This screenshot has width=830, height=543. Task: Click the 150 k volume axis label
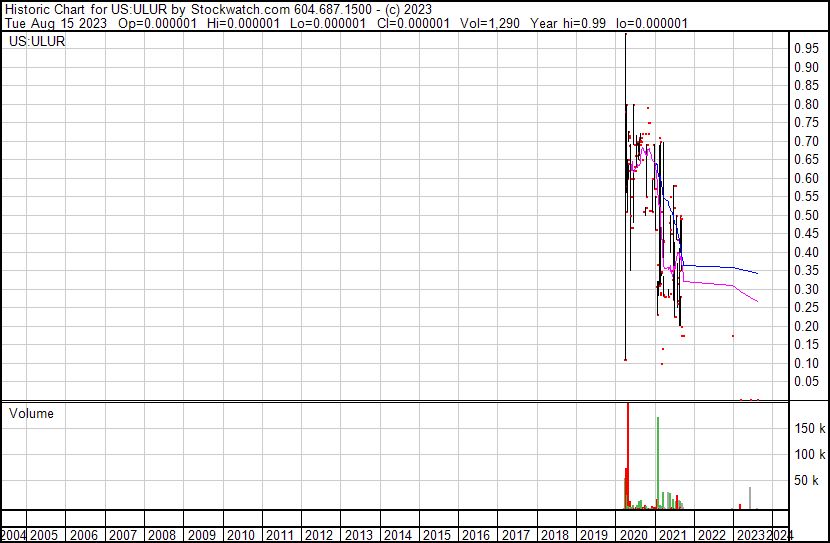809,428
